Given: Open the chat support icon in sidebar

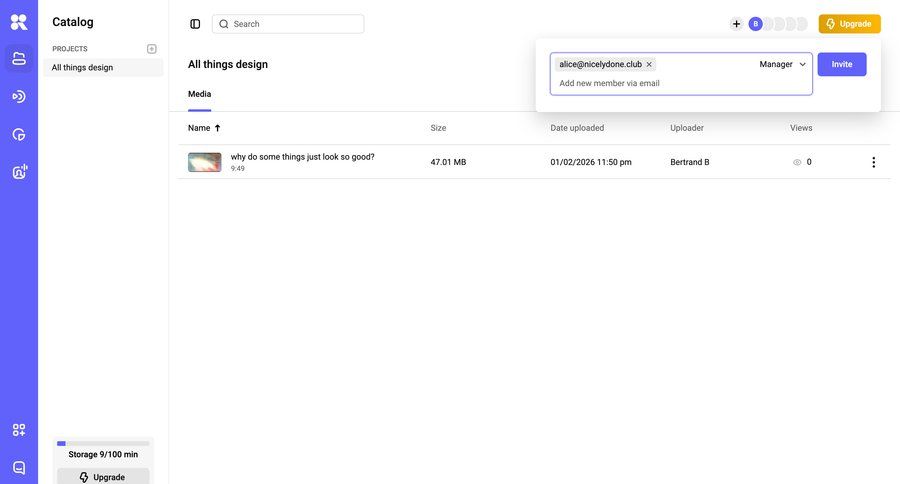Looking at the screenshot, I should pyautogui.click(x=19, y=467).
